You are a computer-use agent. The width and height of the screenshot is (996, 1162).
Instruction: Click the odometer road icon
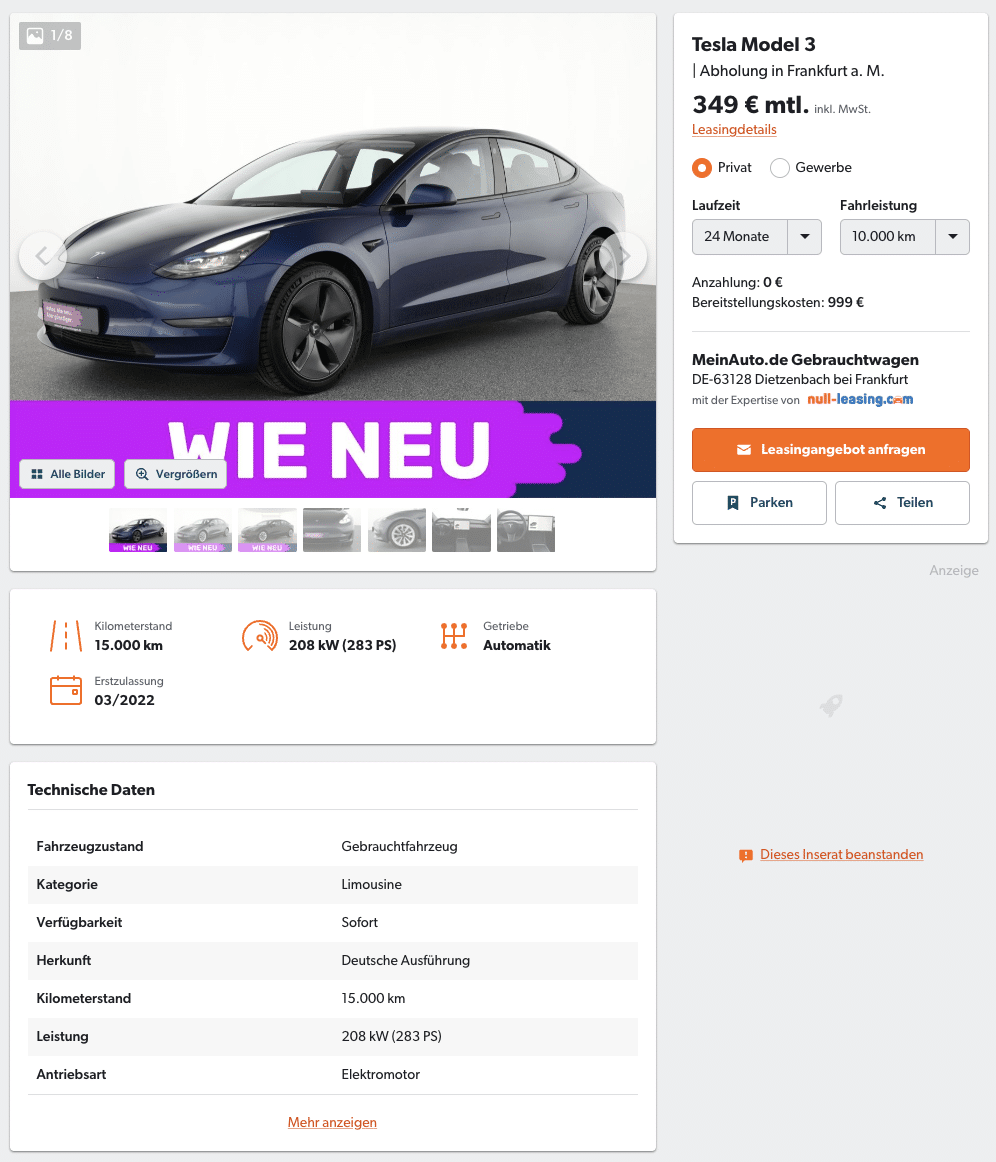(66, 636)
